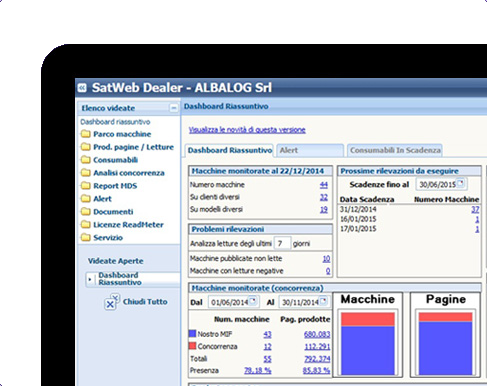Click the blue Nostro MIF legend swatch
487x386 pixels.
(x=192, y=333)
